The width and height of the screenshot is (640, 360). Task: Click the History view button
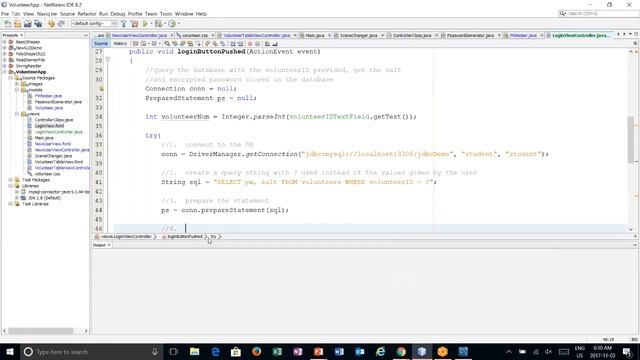click(x=120, y=44)
